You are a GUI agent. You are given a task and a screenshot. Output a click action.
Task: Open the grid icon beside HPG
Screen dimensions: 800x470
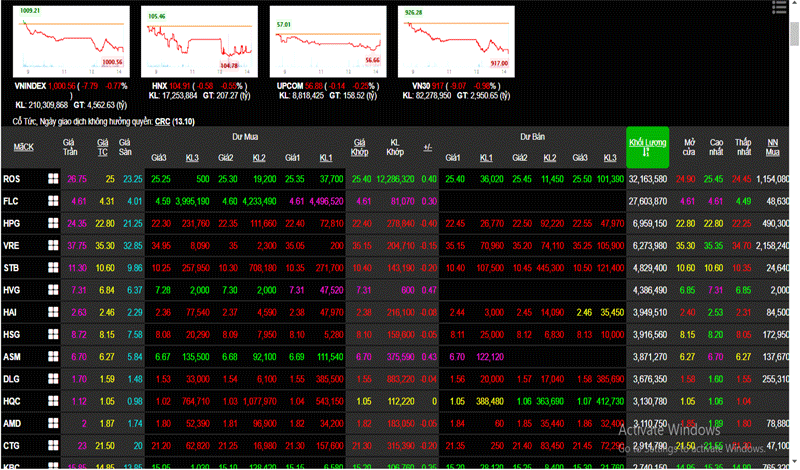(x=53, y=223)
